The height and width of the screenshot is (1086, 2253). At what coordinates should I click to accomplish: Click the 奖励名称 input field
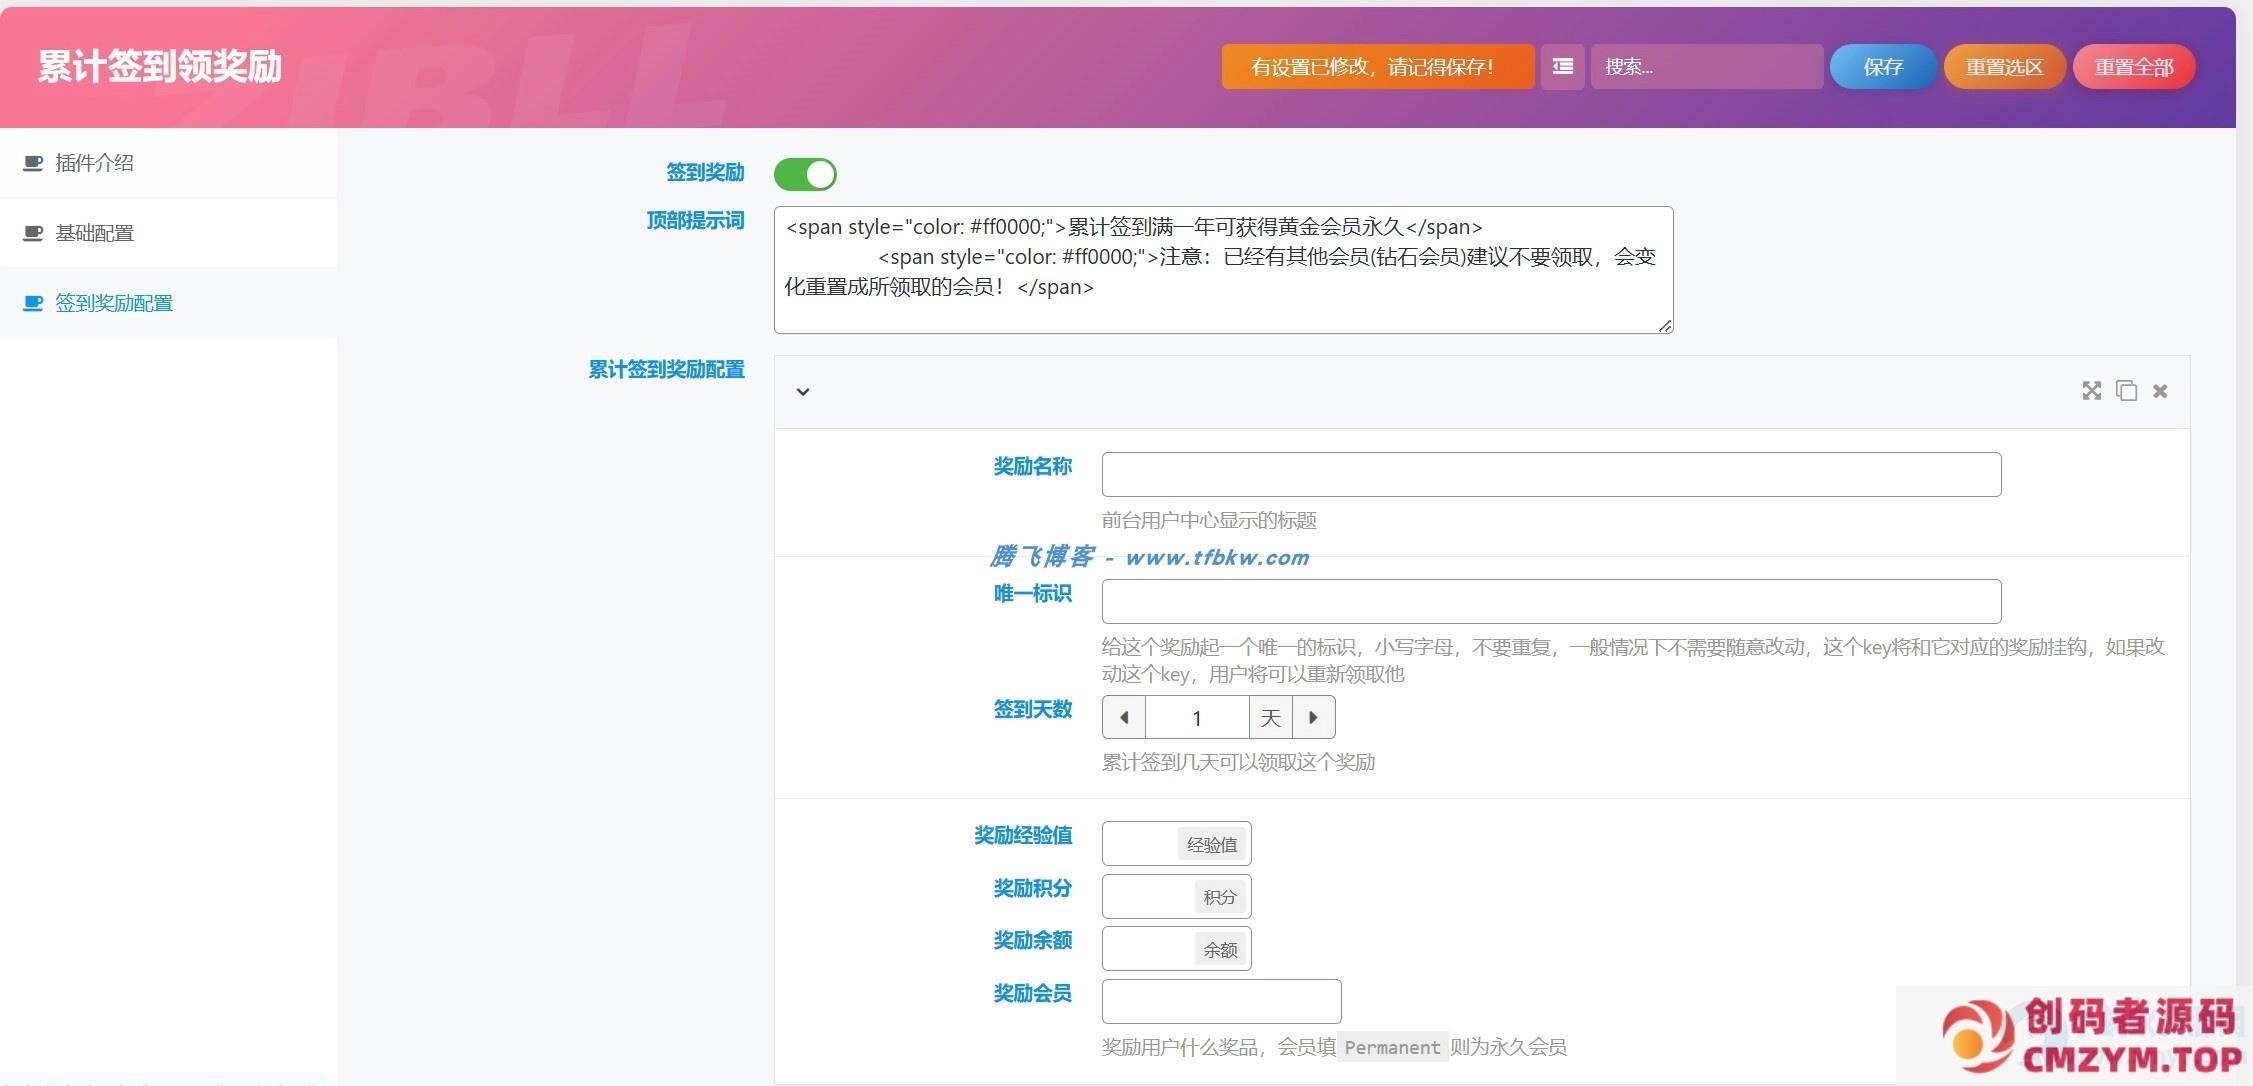(x=1550, y=474)
